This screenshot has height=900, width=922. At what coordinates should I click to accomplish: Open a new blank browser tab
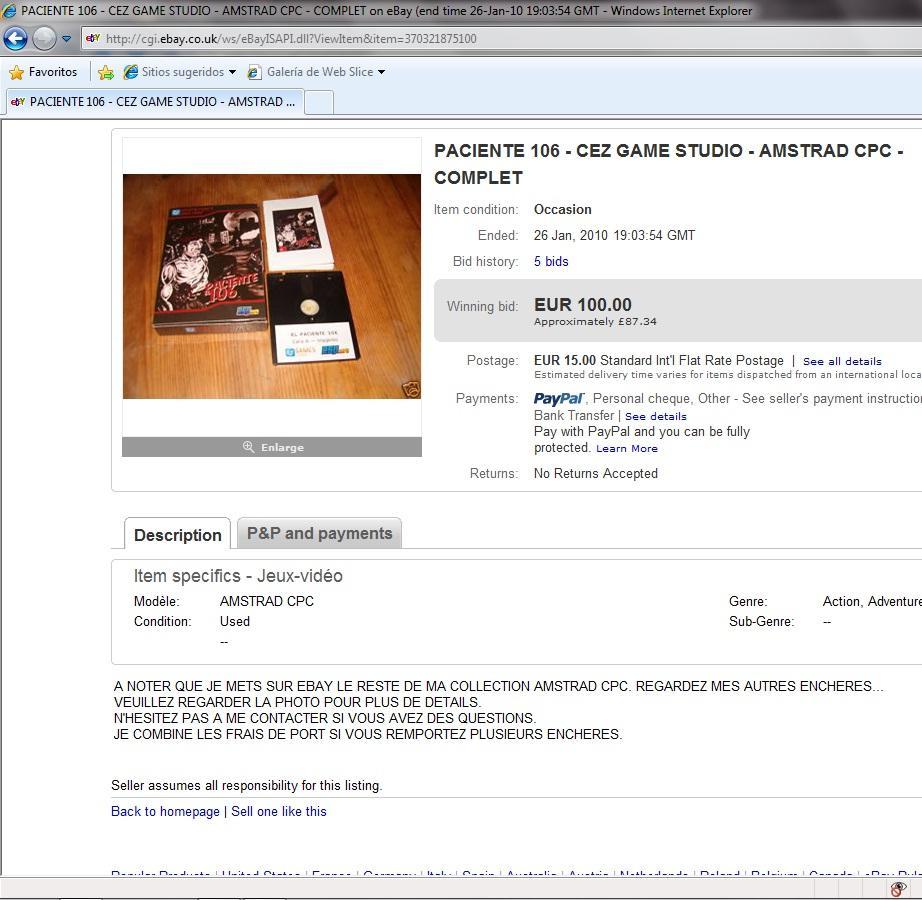pyautogui.click(x=319, y=102)
